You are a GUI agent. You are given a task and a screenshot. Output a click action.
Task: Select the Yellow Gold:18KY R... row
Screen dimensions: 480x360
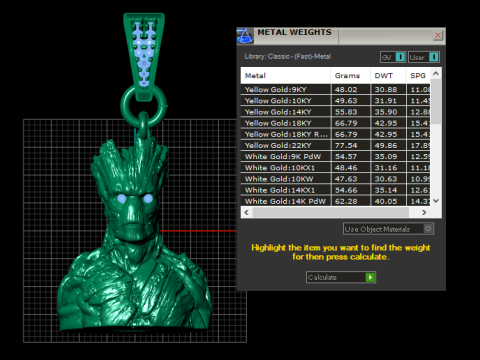click(336, 134)
